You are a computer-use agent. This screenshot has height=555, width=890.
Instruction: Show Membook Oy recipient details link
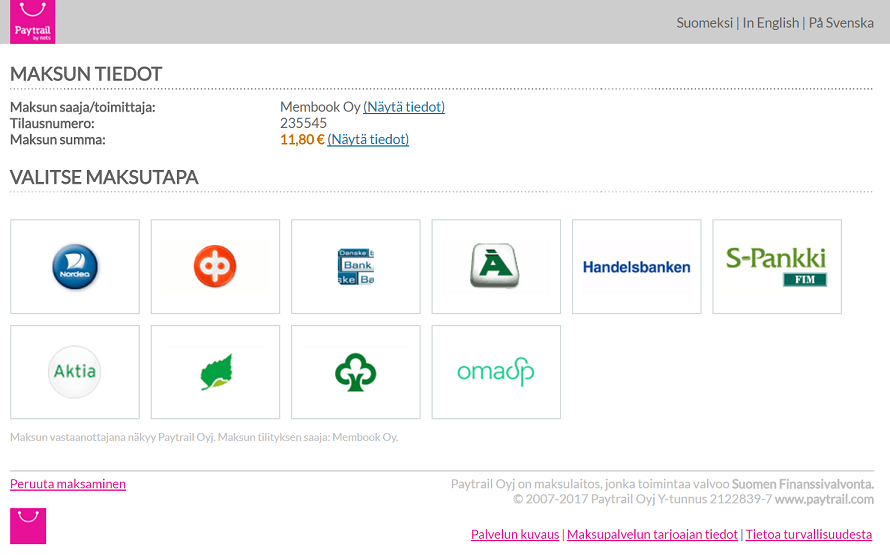tap(404, 107)
